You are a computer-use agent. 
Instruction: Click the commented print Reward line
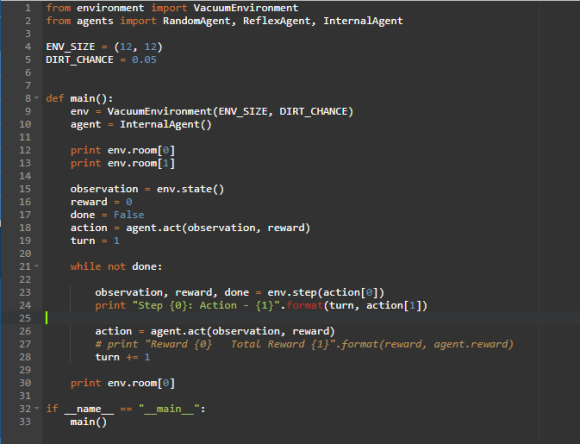(x=304, y=344)
